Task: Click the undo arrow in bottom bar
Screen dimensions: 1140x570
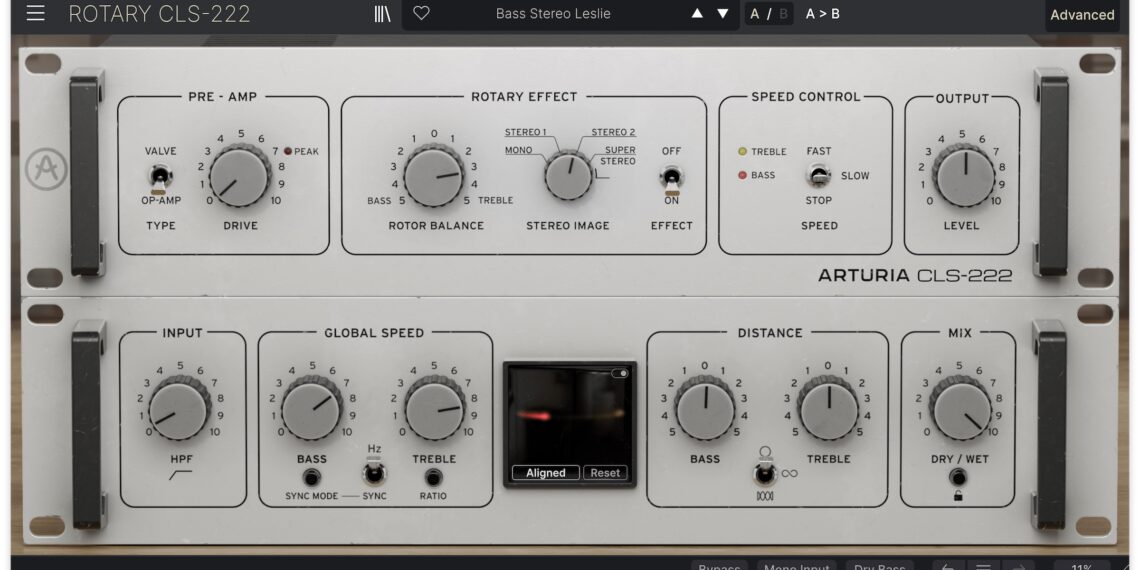Action: [947, 566]
